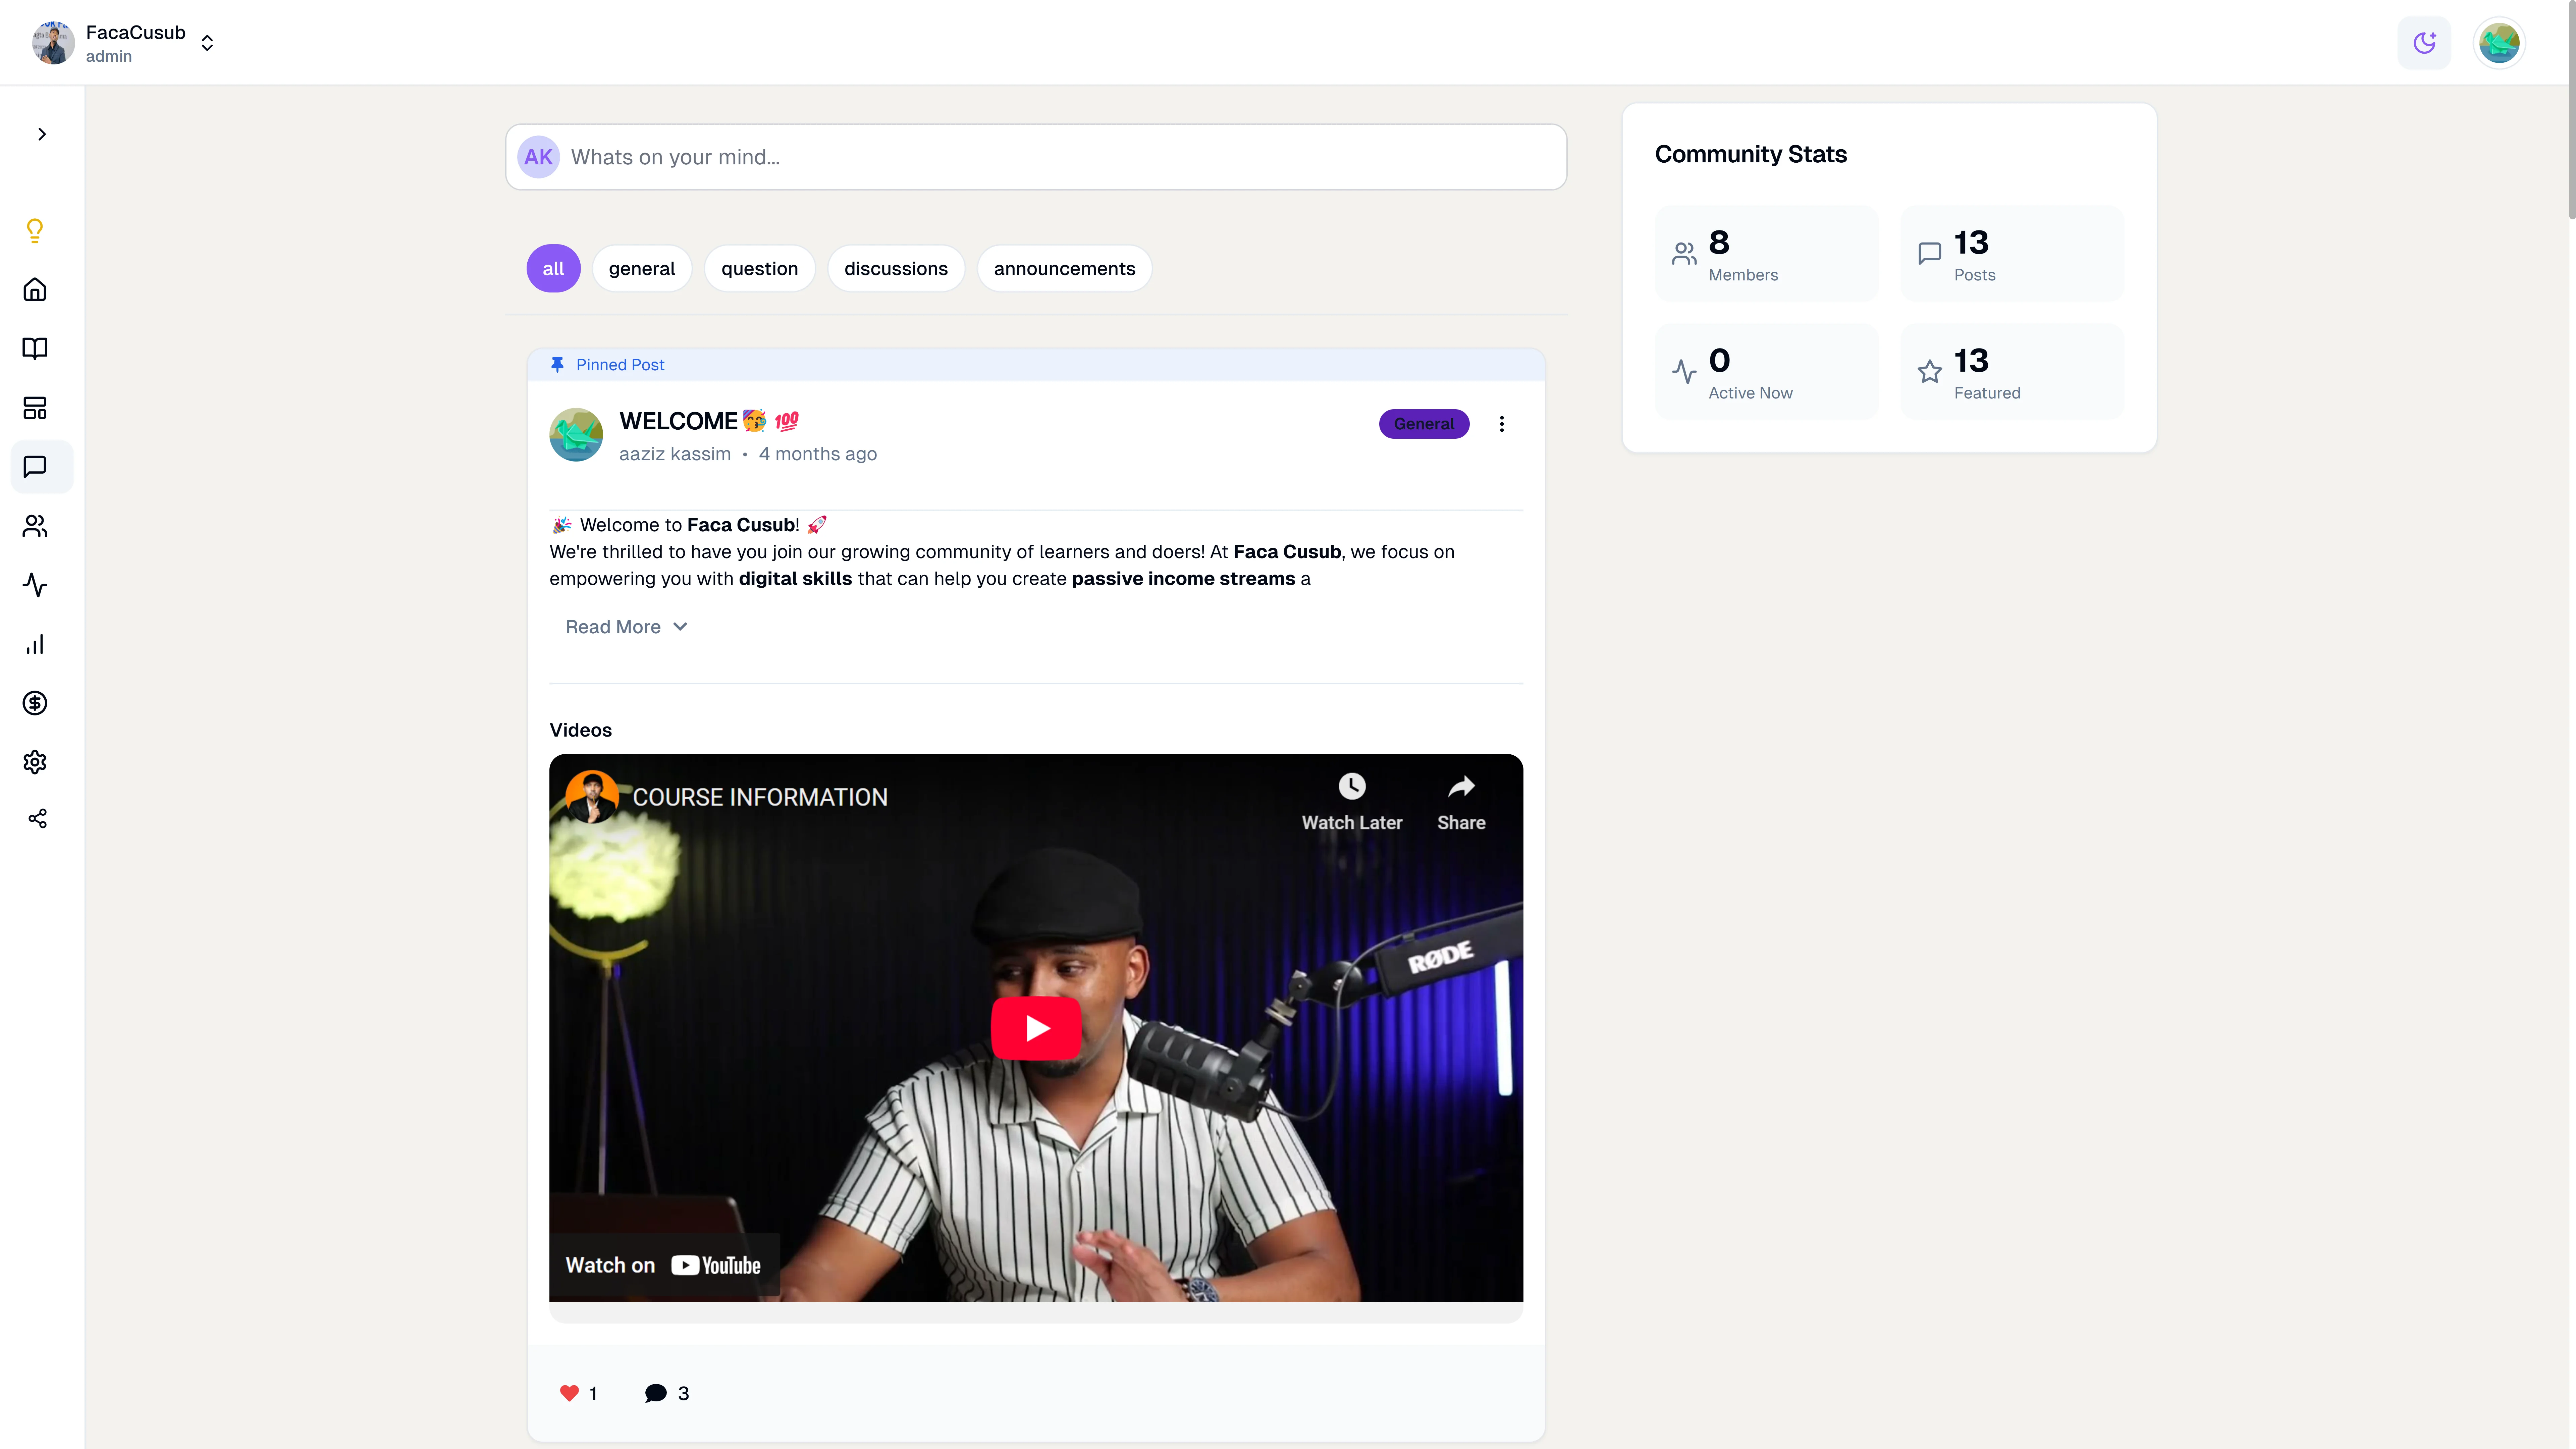Click COURSE INFORMATION video title
Screen dimensions: 2576x1449
pyautogui.click(x=760, y=797)
